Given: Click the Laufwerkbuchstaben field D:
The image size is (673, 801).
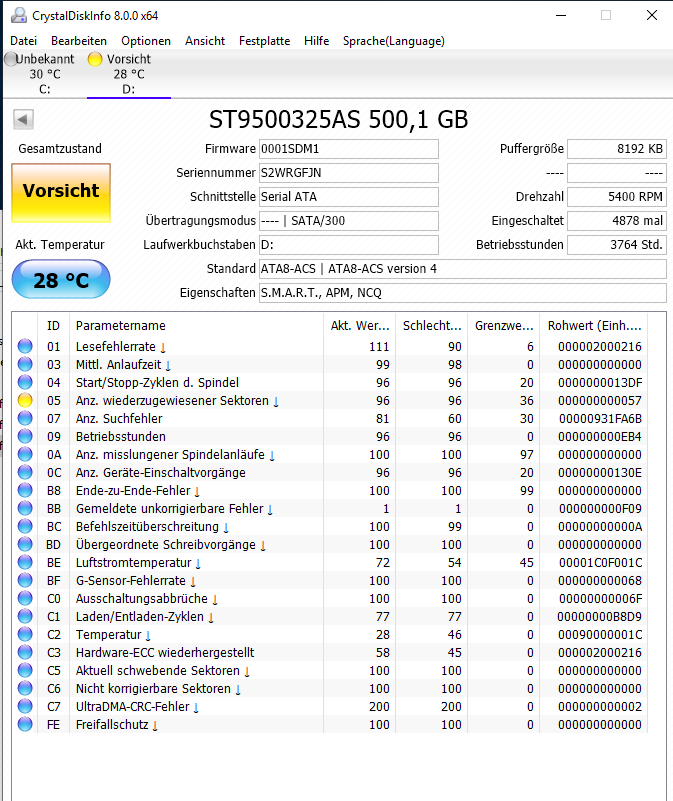Looking at the screenshot, I should [x=349, y=245].
